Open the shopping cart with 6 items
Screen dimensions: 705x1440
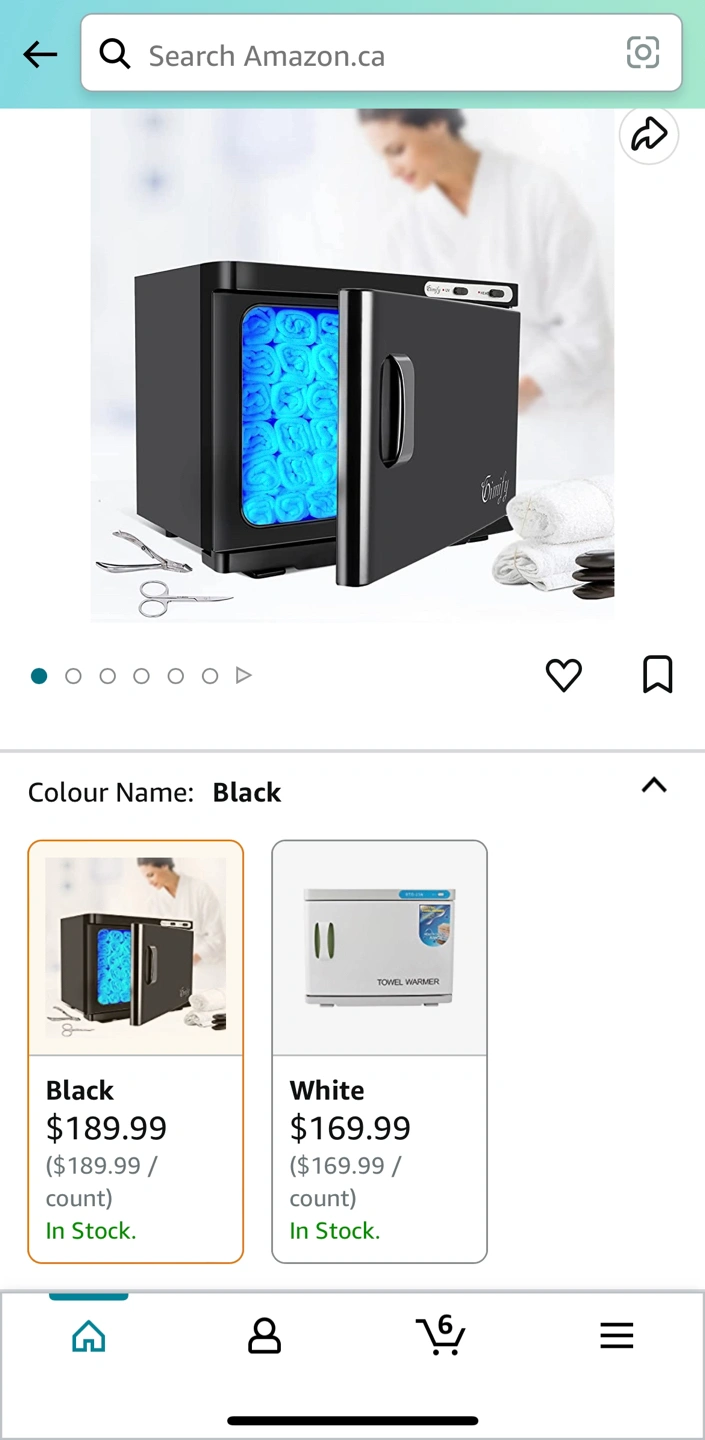point(441,1335)
